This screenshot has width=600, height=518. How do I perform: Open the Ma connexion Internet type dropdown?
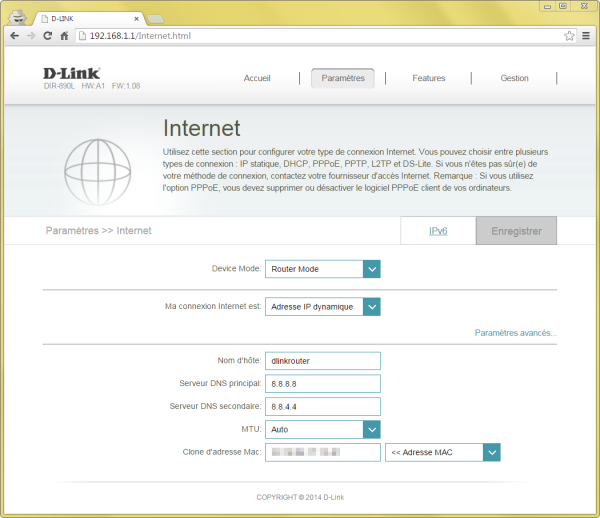tap(371, 307)
